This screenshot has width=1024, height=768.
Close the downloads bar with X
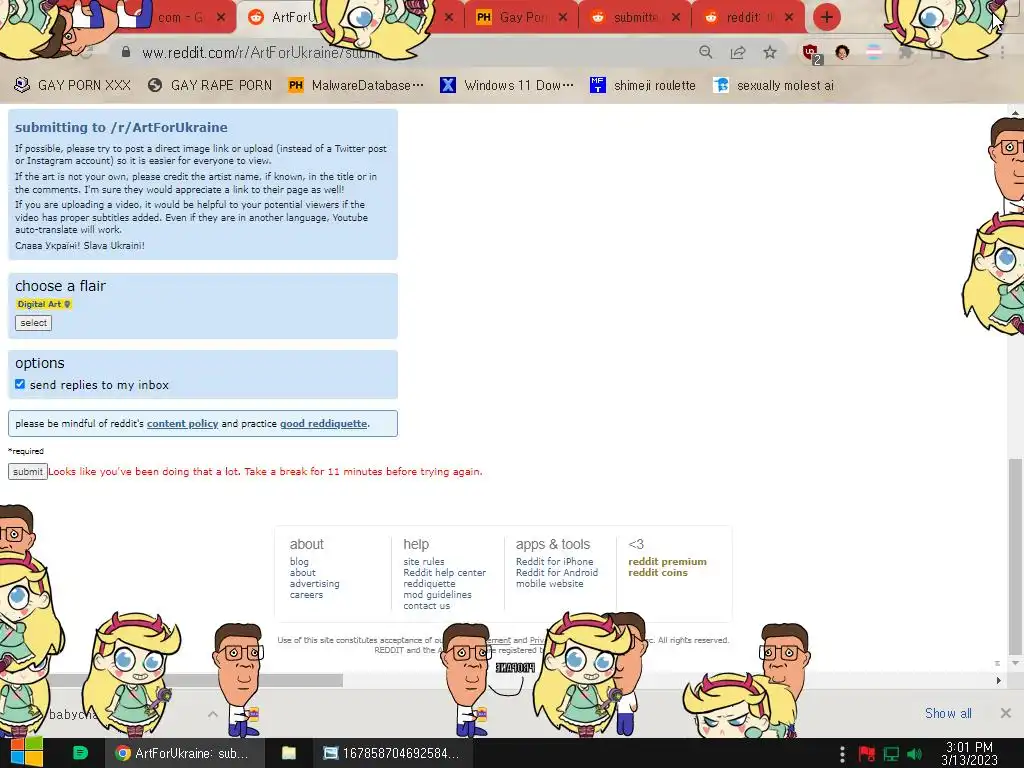click(1006, 713)
